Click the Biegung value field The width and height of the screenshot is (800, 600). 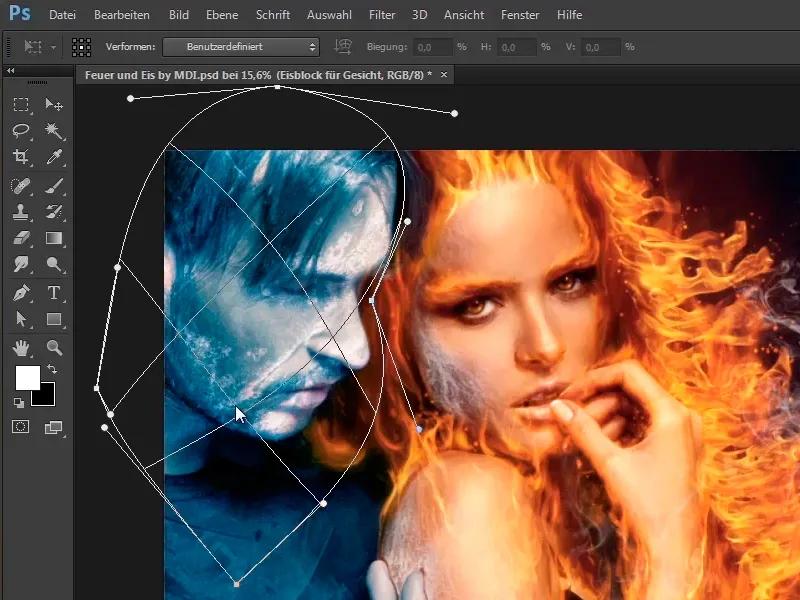433,47
